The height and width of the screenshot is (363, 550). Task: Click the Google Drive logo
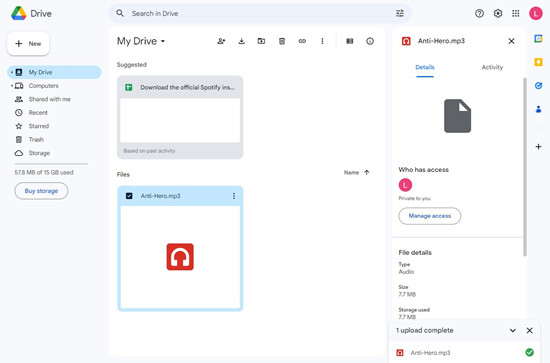19,13
